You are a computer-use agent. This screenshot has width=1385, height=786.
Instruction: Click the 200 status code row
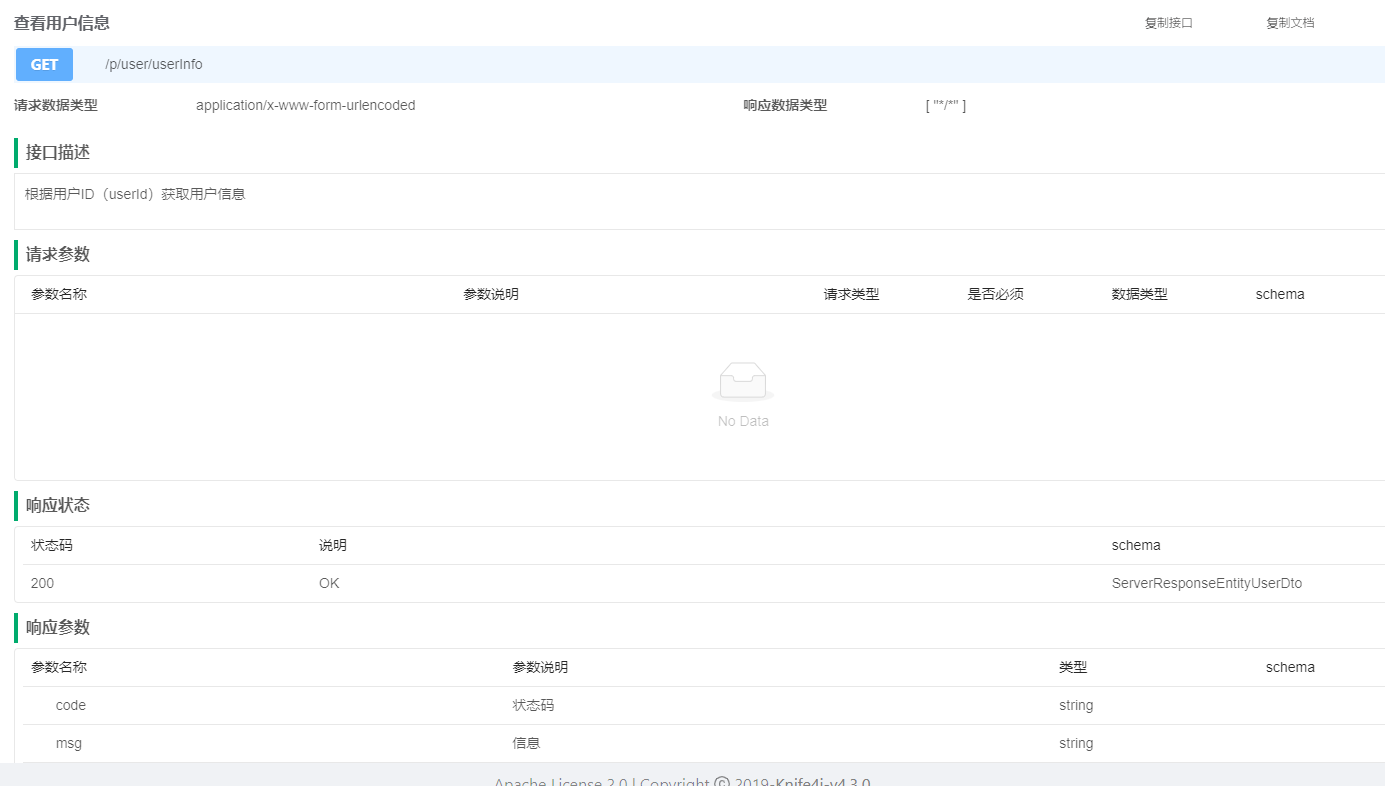point(43,583)
